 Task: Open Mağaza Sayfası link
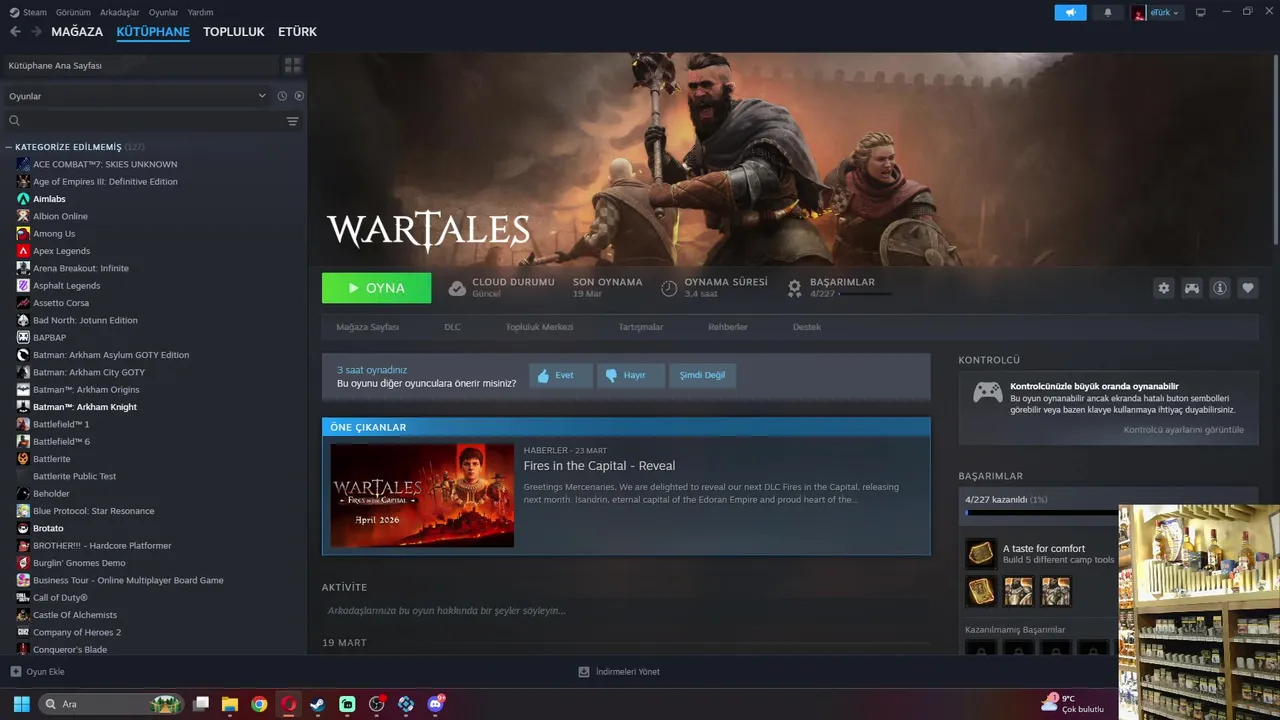pos(367,327)
